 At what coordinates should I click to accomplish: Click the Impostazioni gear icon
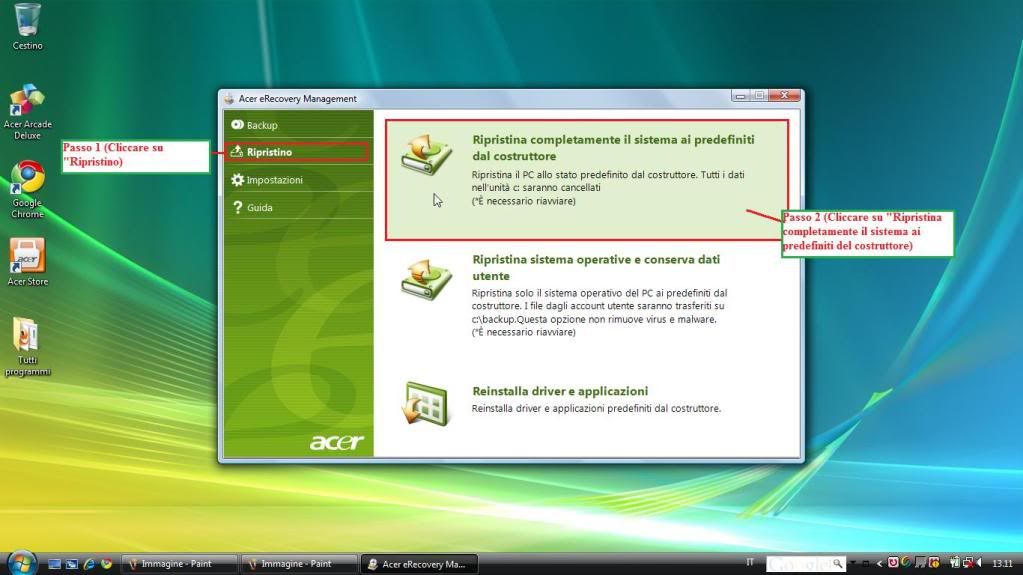[237, 179]
